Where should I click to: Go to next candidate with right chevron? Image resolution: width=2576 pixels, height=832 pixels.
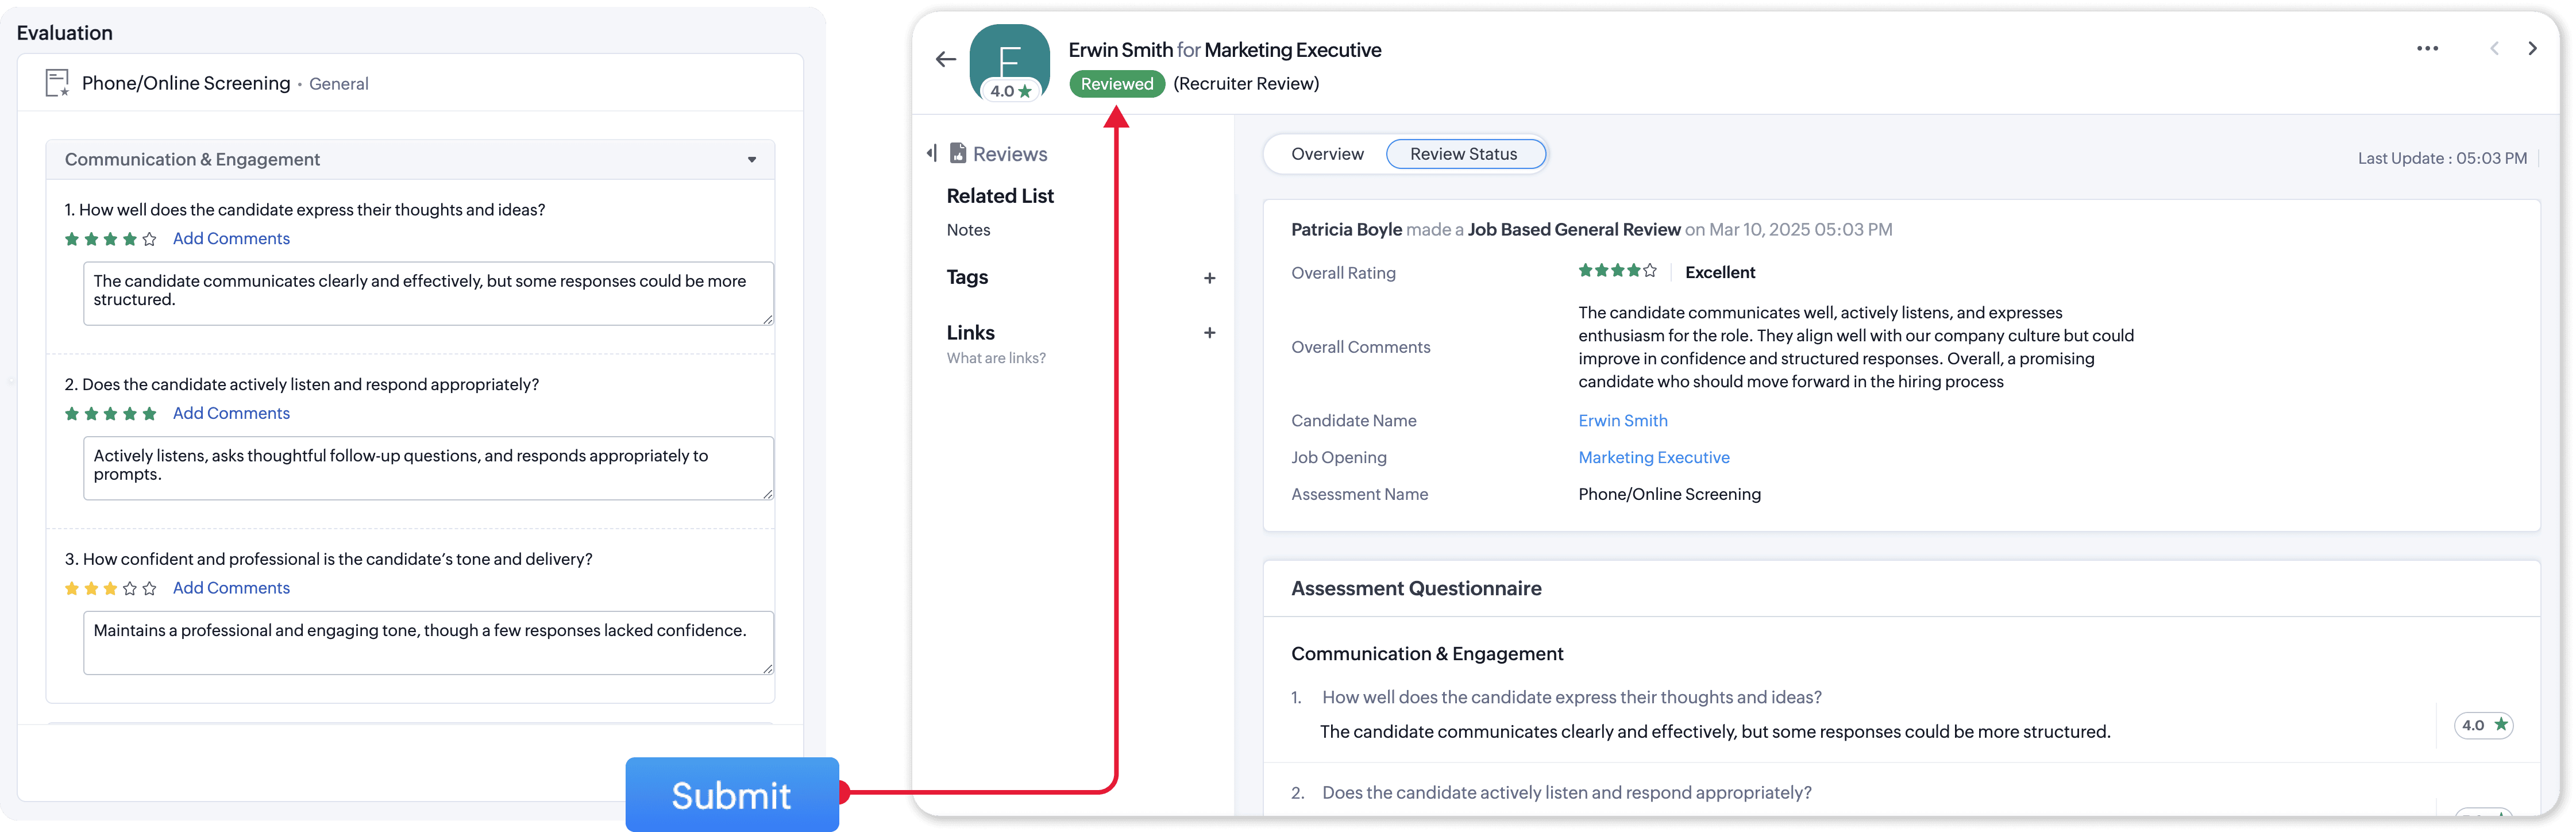pyautogui.click(x=2532, y=49)
